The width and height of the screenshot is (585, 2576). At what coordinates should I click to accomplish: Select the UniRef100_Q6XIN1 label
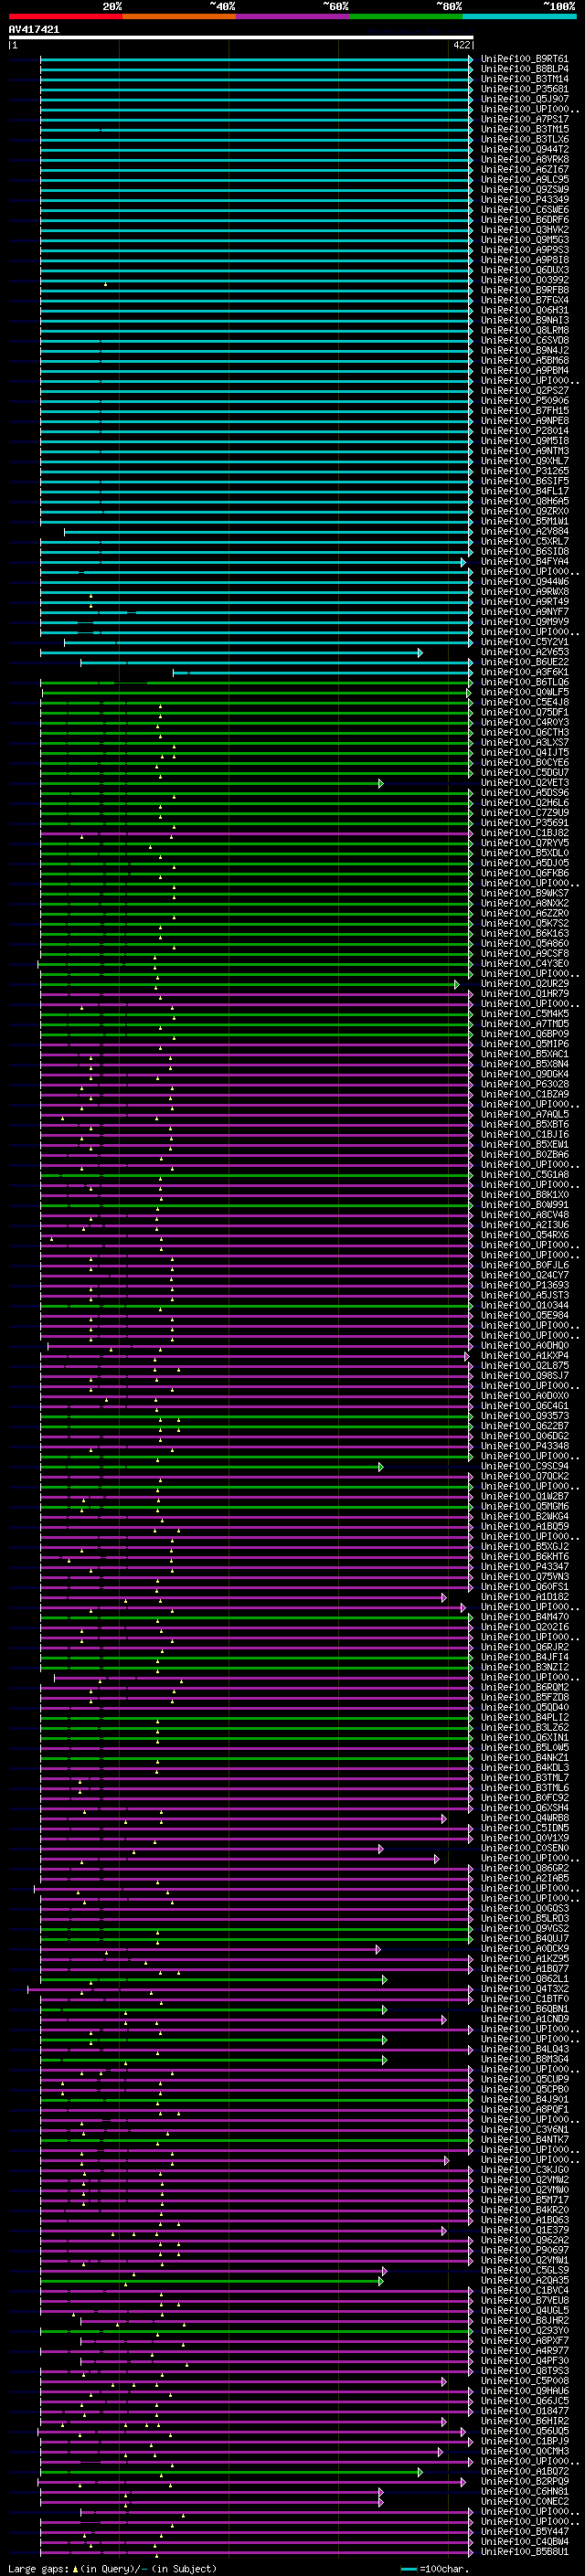tap(525, 1738)
